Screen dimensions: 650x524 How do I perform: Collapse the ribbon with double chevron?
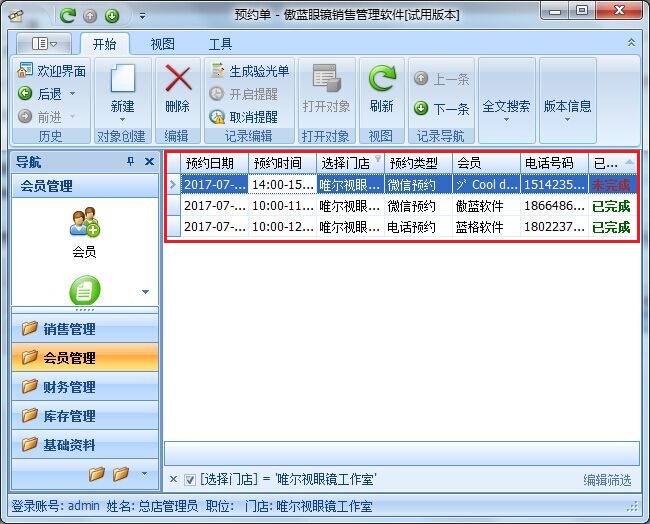pyautogui.click(x=631, y=42)
